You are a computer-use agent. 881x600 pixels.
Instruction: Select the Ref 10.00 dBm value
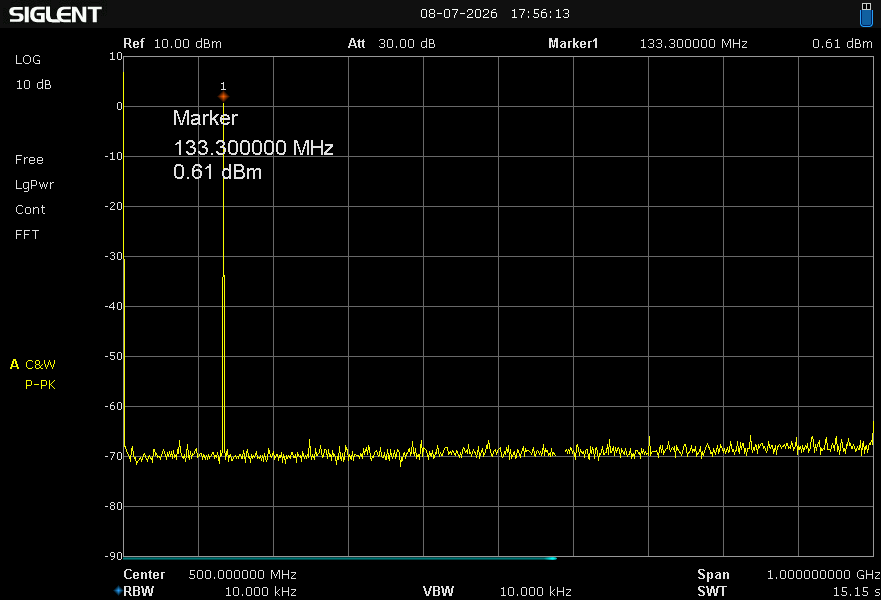click(x=188, y=44)
